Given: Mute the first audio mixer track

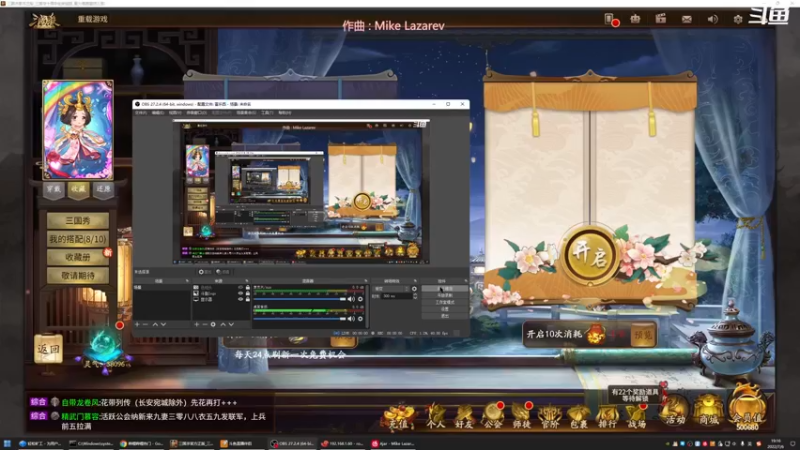Looking at the screenshot, I should click(352, 299).
